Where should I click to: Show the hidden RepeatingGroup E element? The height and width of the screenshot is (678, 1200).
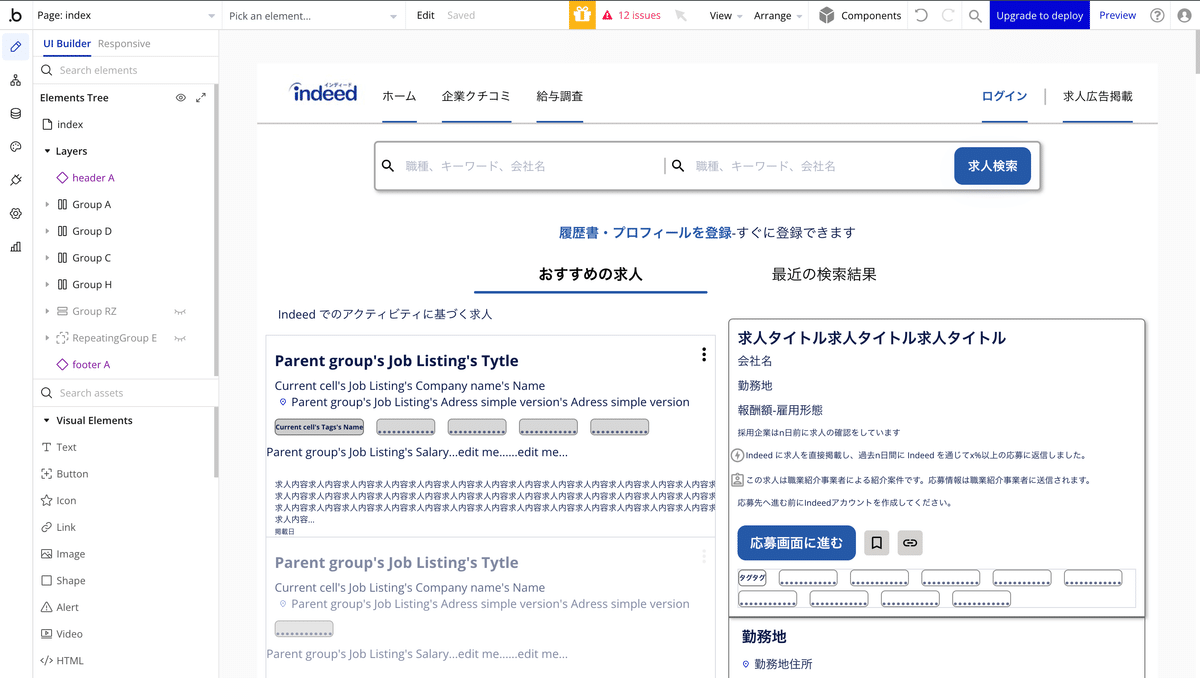coord(181,338)
